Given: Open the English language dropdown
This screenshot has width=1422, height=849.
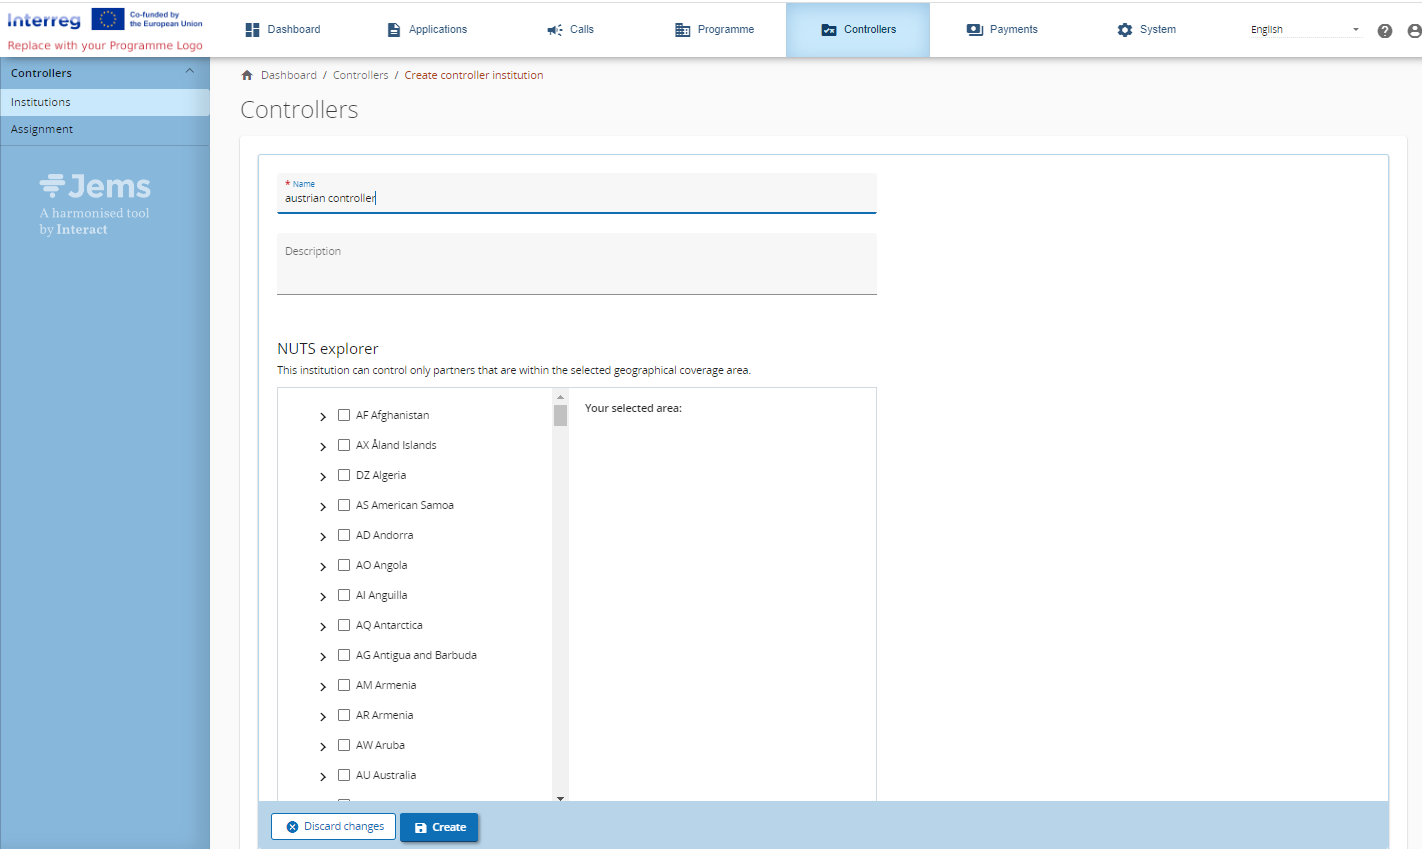Looking at the screenshot, I should (1305, 30).
